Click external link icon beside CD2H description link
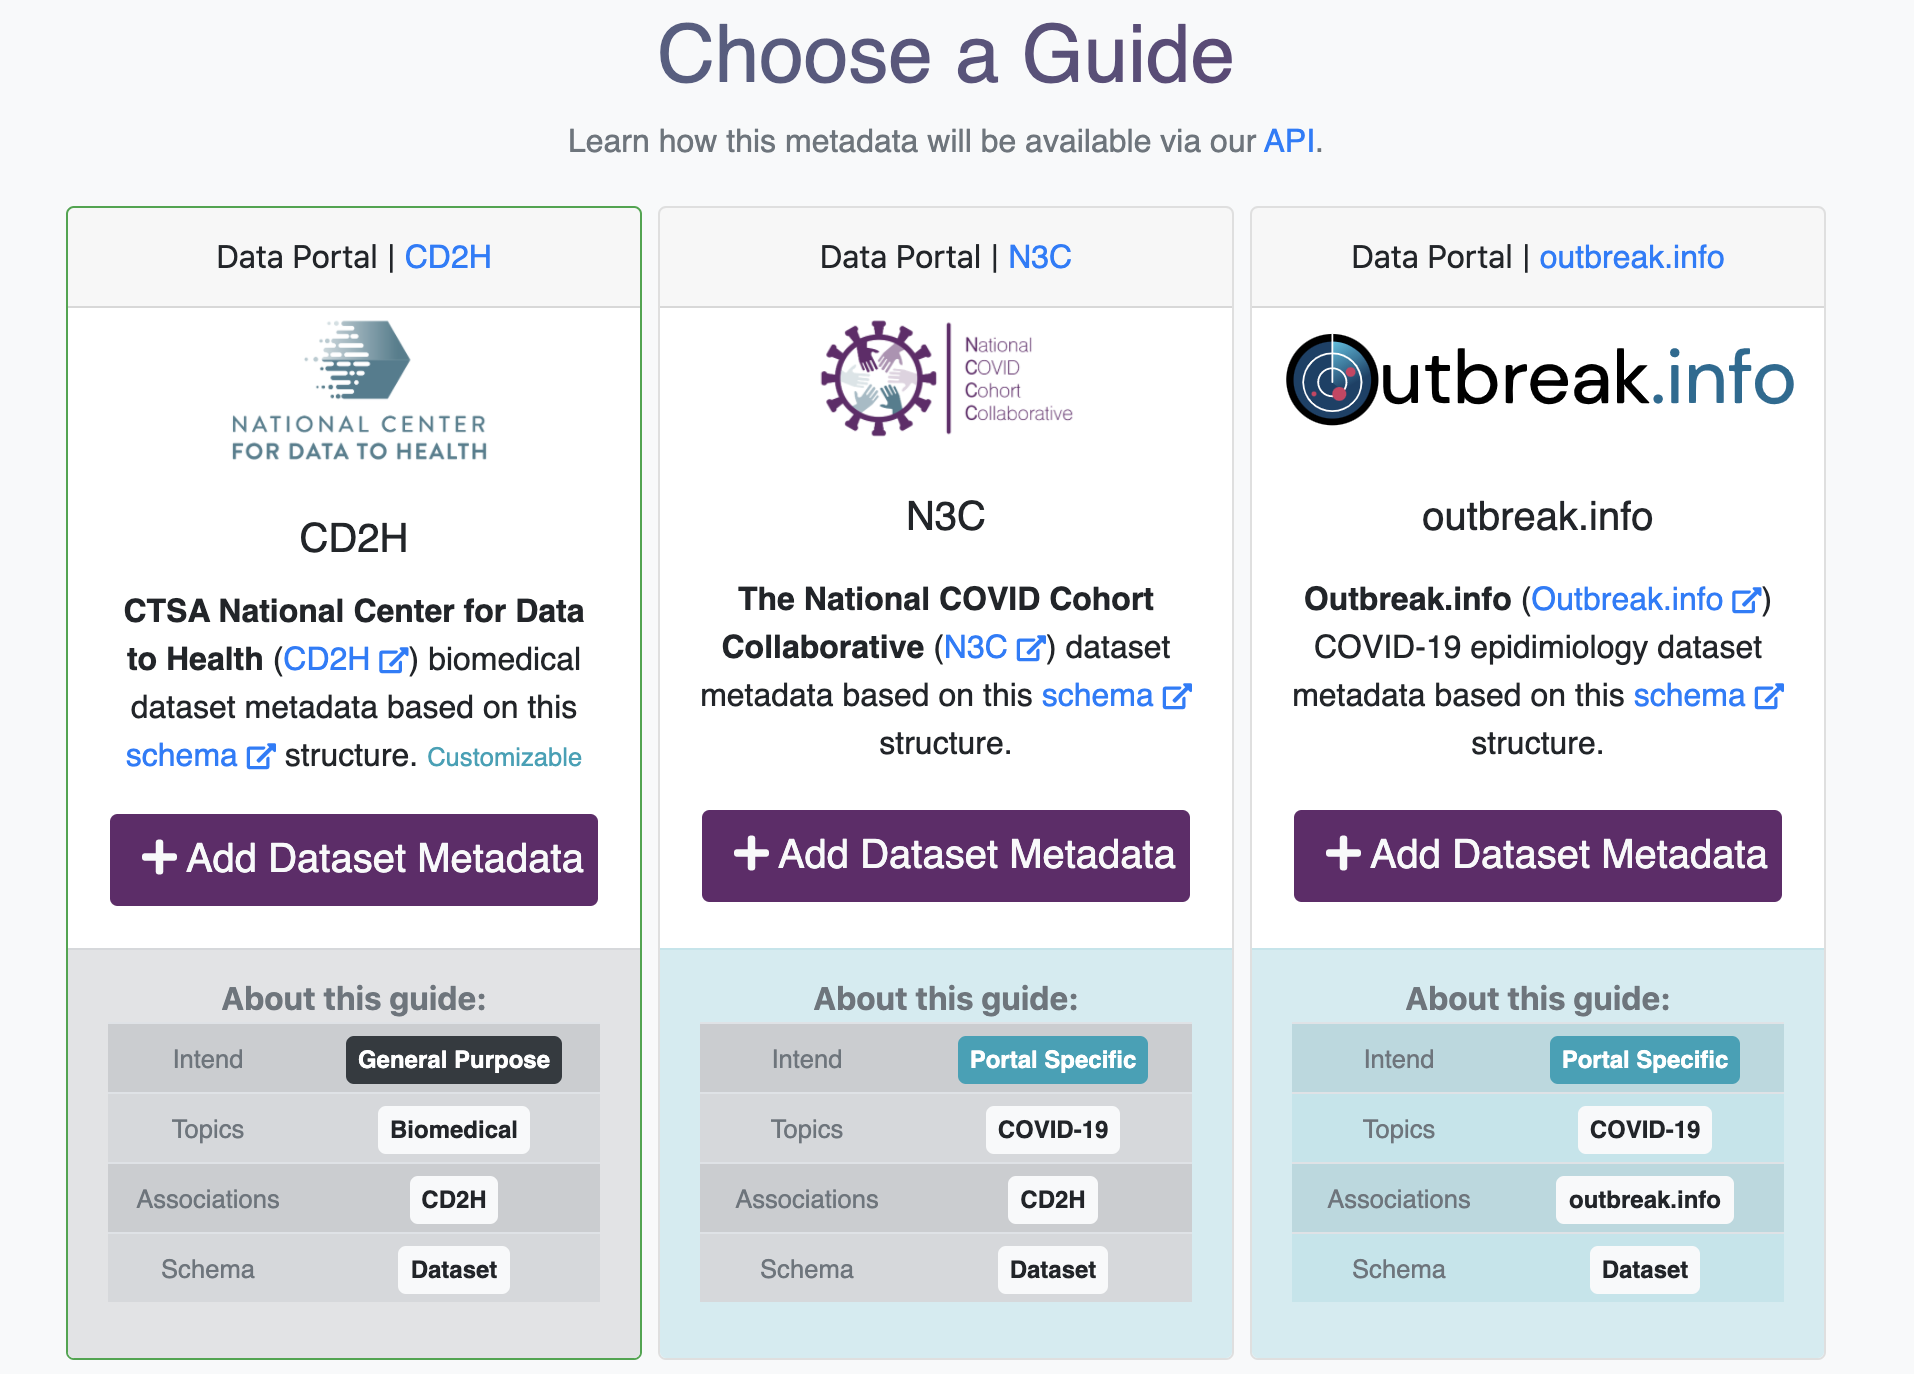 (x=393, y=661)
